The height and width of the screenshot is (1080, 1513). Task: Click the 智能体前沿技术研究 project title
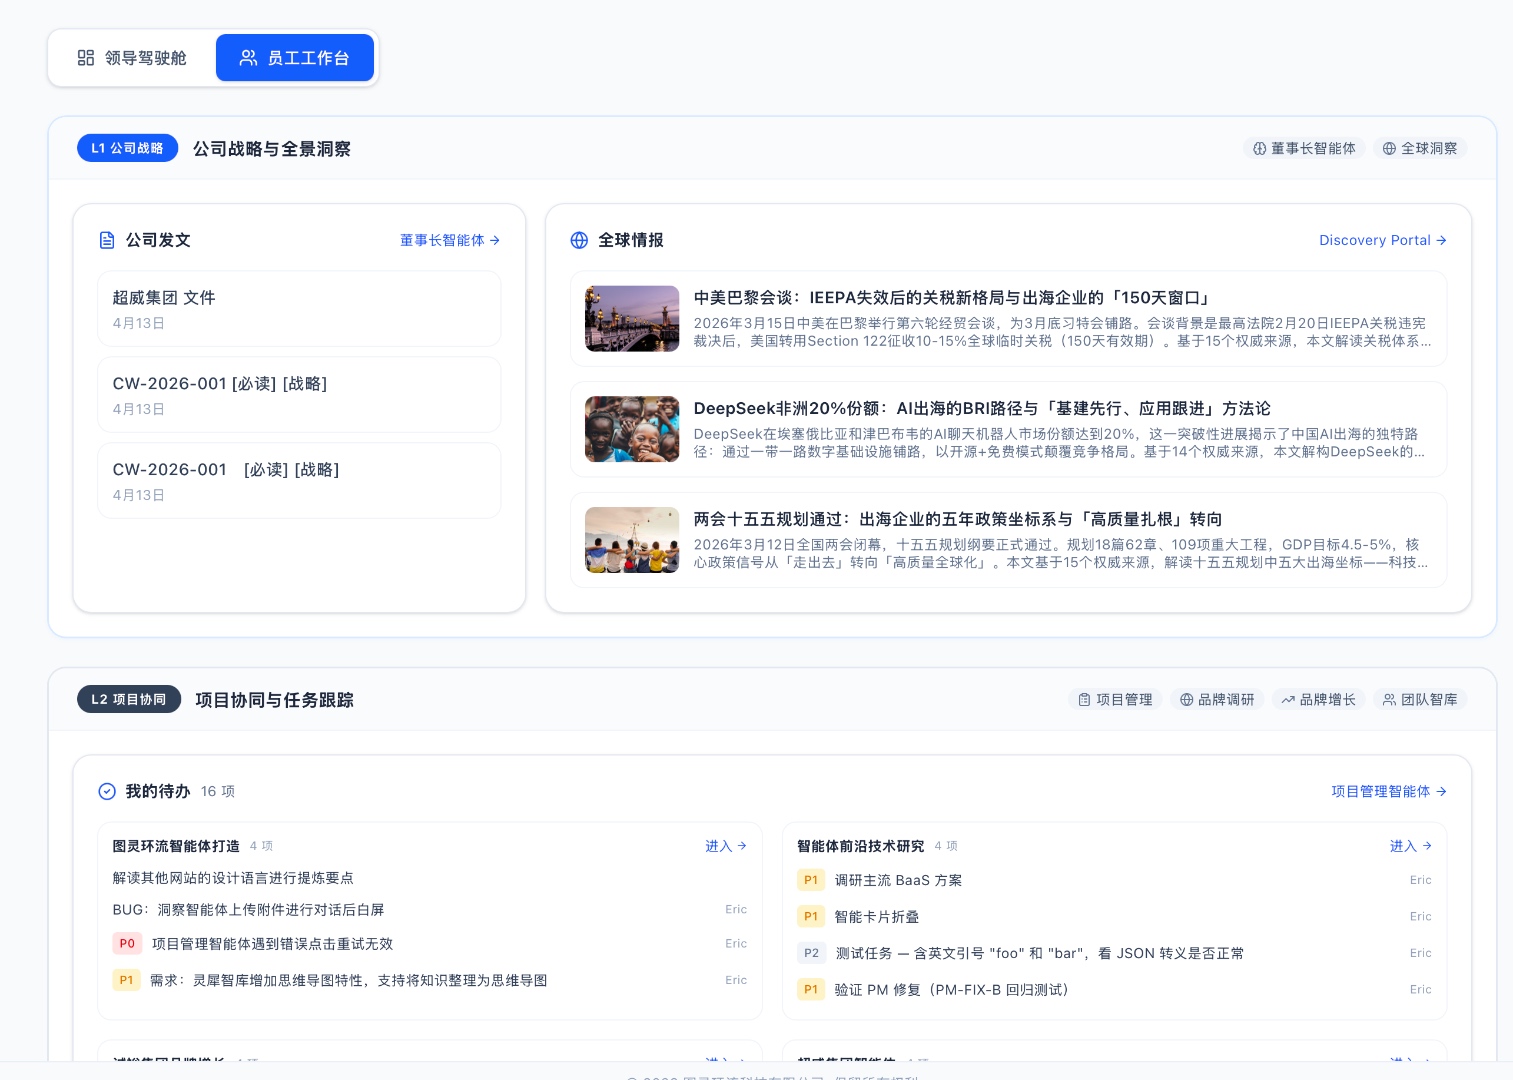(x=860, y=846)
